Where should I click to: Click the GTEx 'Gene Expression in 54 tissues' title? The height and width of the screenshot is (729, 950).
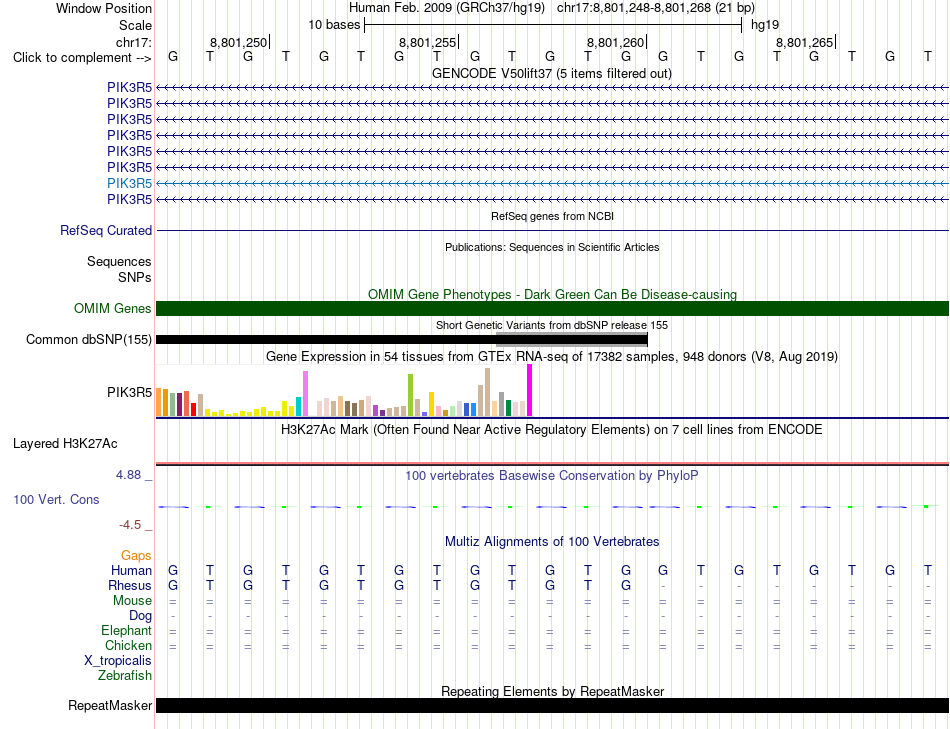click(x=552, y=356)
